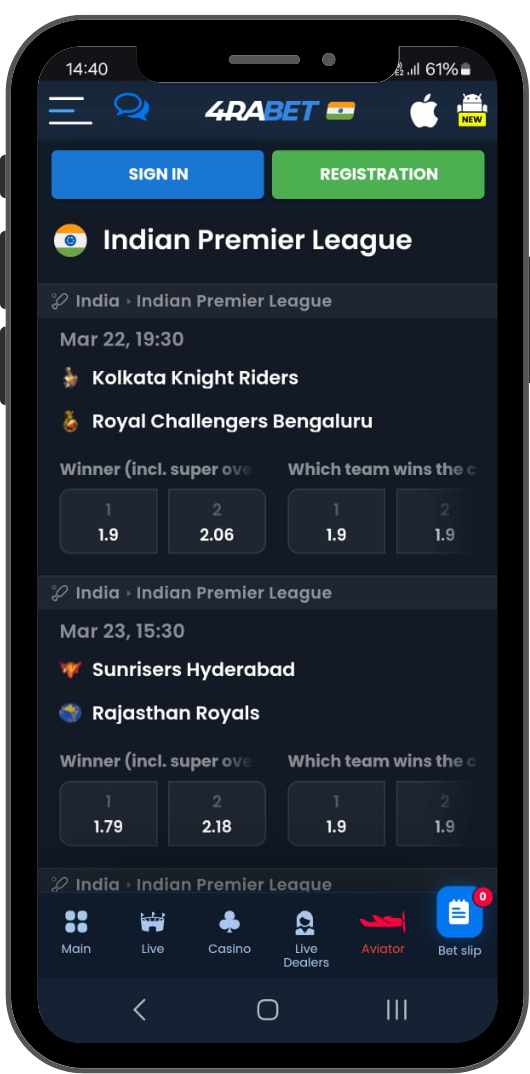Image resolution: width=530 pixels, height=1074 pixels.
Task: Click the SIGN IN button
Action: click(x=157, y=174)
